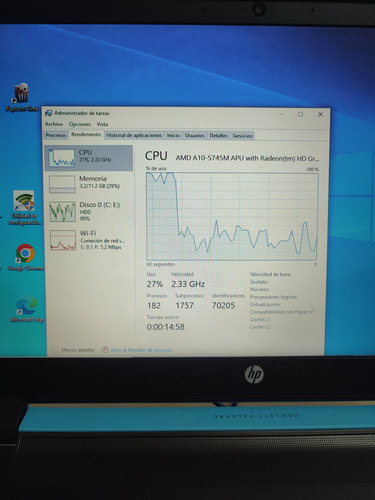Select the CPU mini graph thumbnail
Viewport: 375px width, 500px height.
point(62,158)
